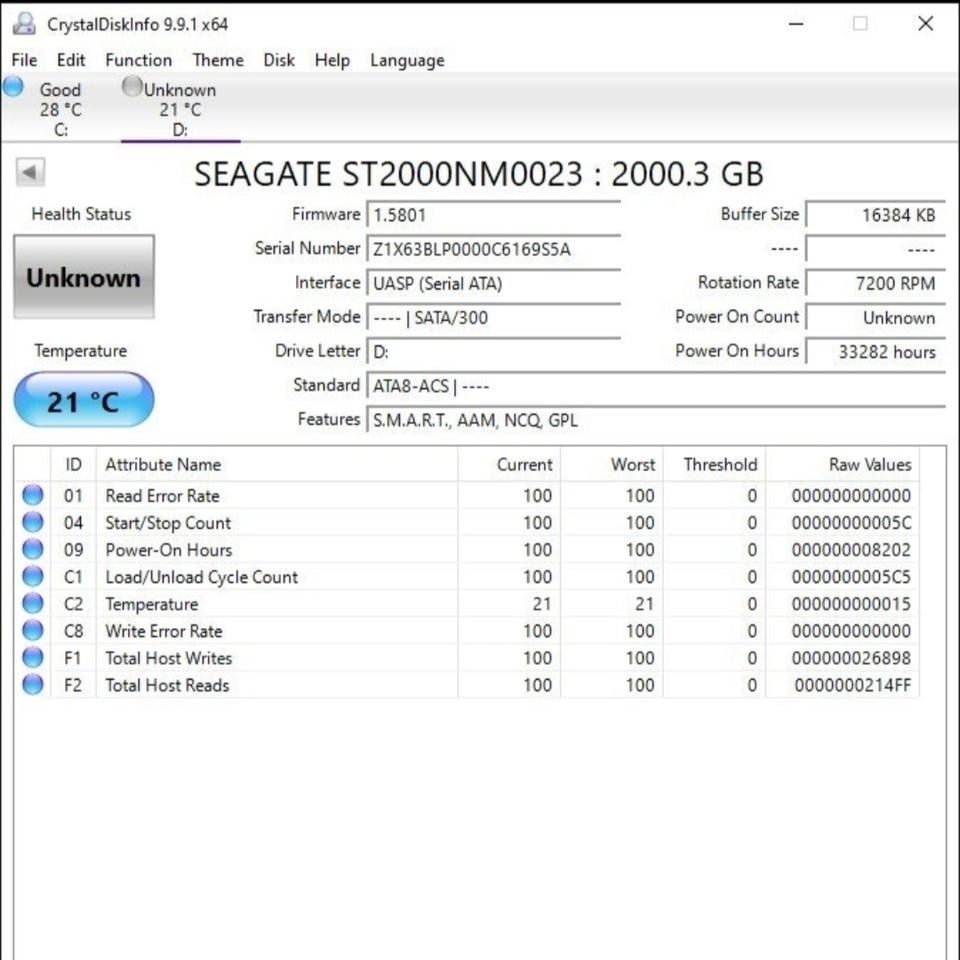Click the ID column header
This screenshot has width=960, height=960.
(73, 464)
